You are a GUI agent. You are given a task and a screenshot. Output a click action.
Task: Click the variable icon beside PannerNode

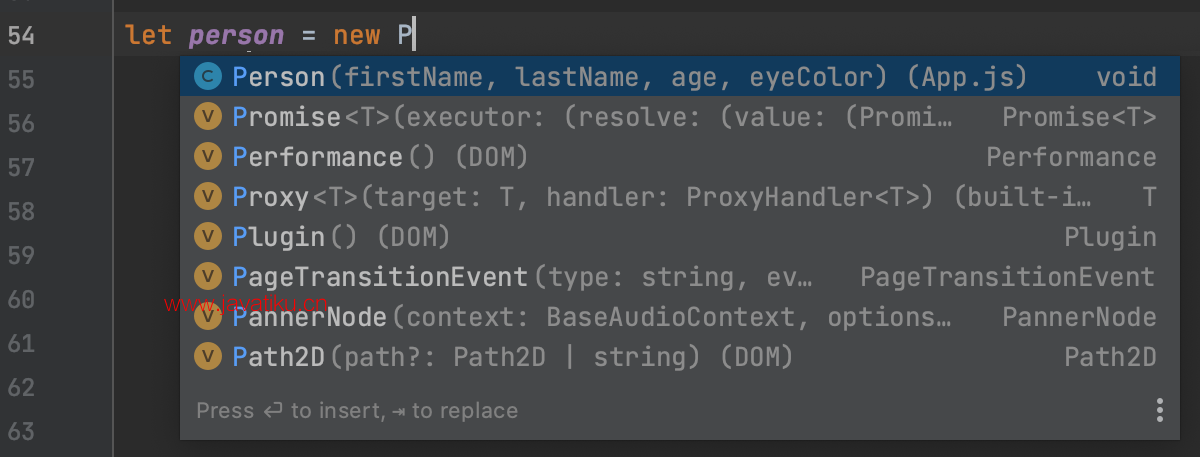point(207,317)
